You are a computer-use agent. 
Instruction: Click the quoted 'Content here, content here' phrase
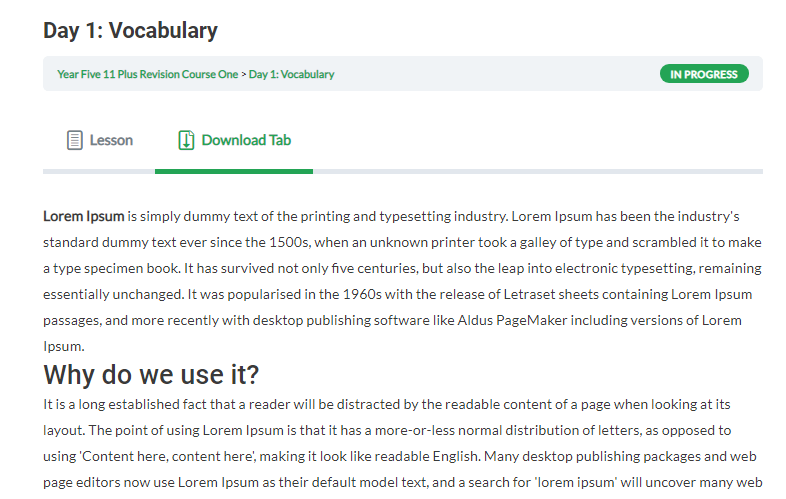coord(167,456)
